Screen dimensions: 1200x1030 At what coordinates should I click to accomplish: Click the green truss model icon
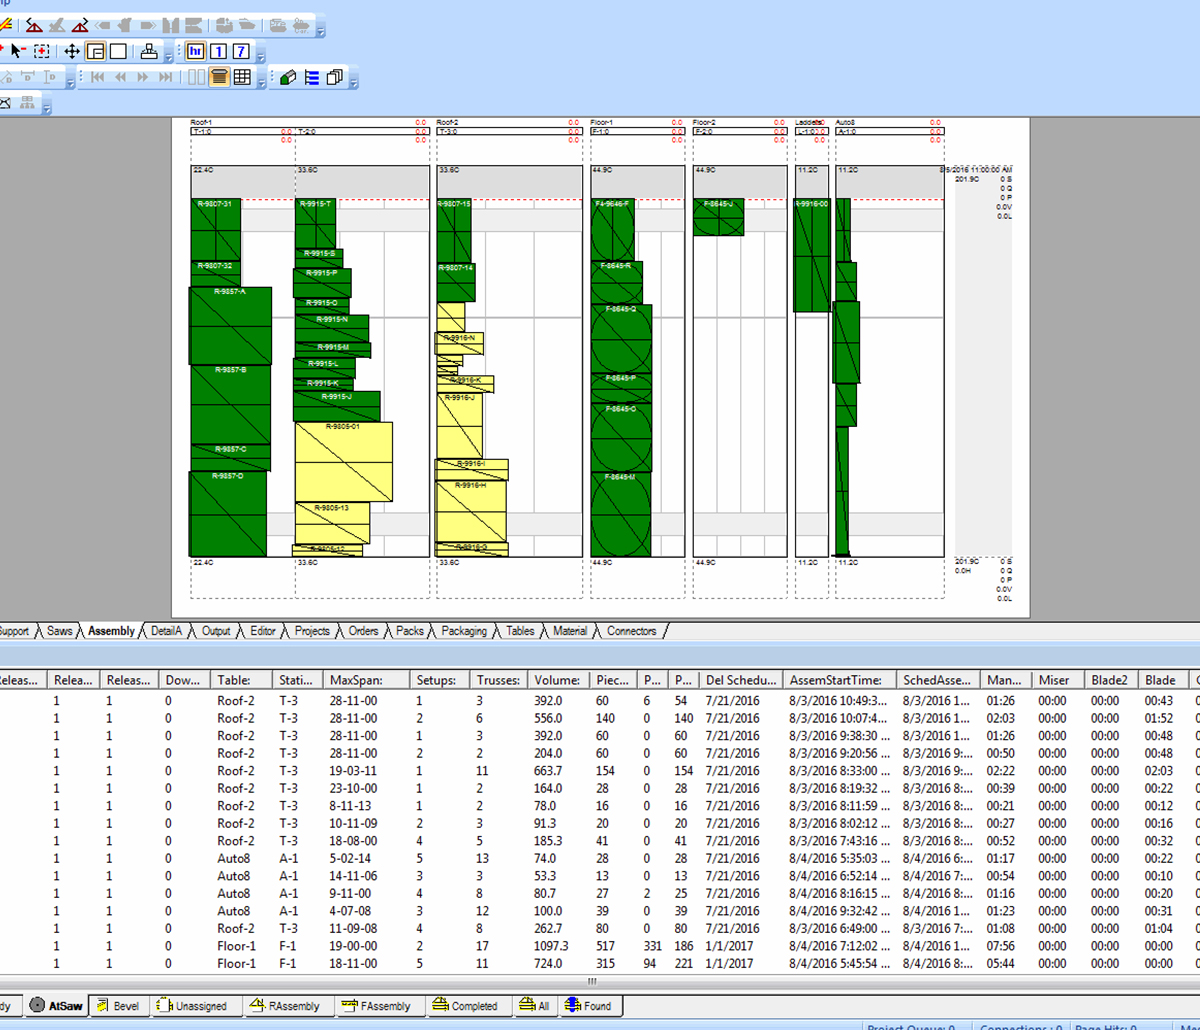click(288, 77)
